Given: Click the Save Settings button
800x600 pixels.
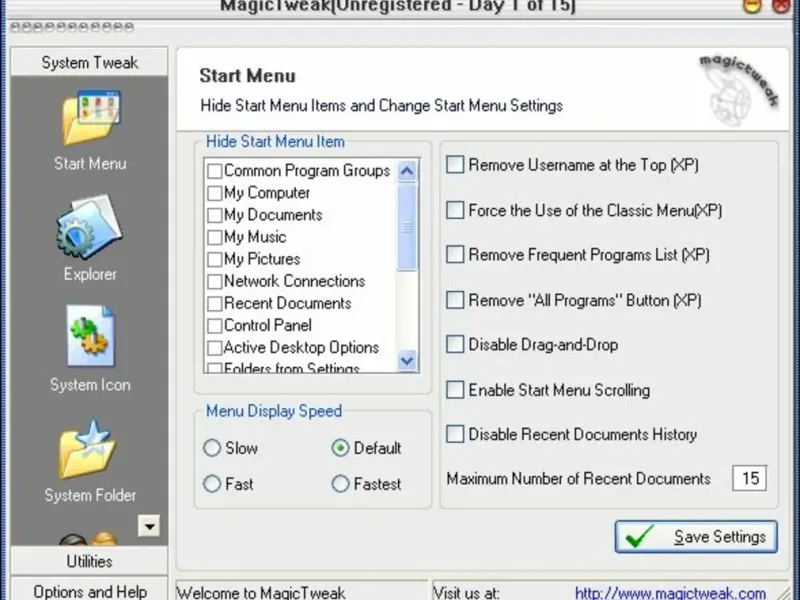Looking at the screenshot, I should pyautogui.click(x=696, y=537).
